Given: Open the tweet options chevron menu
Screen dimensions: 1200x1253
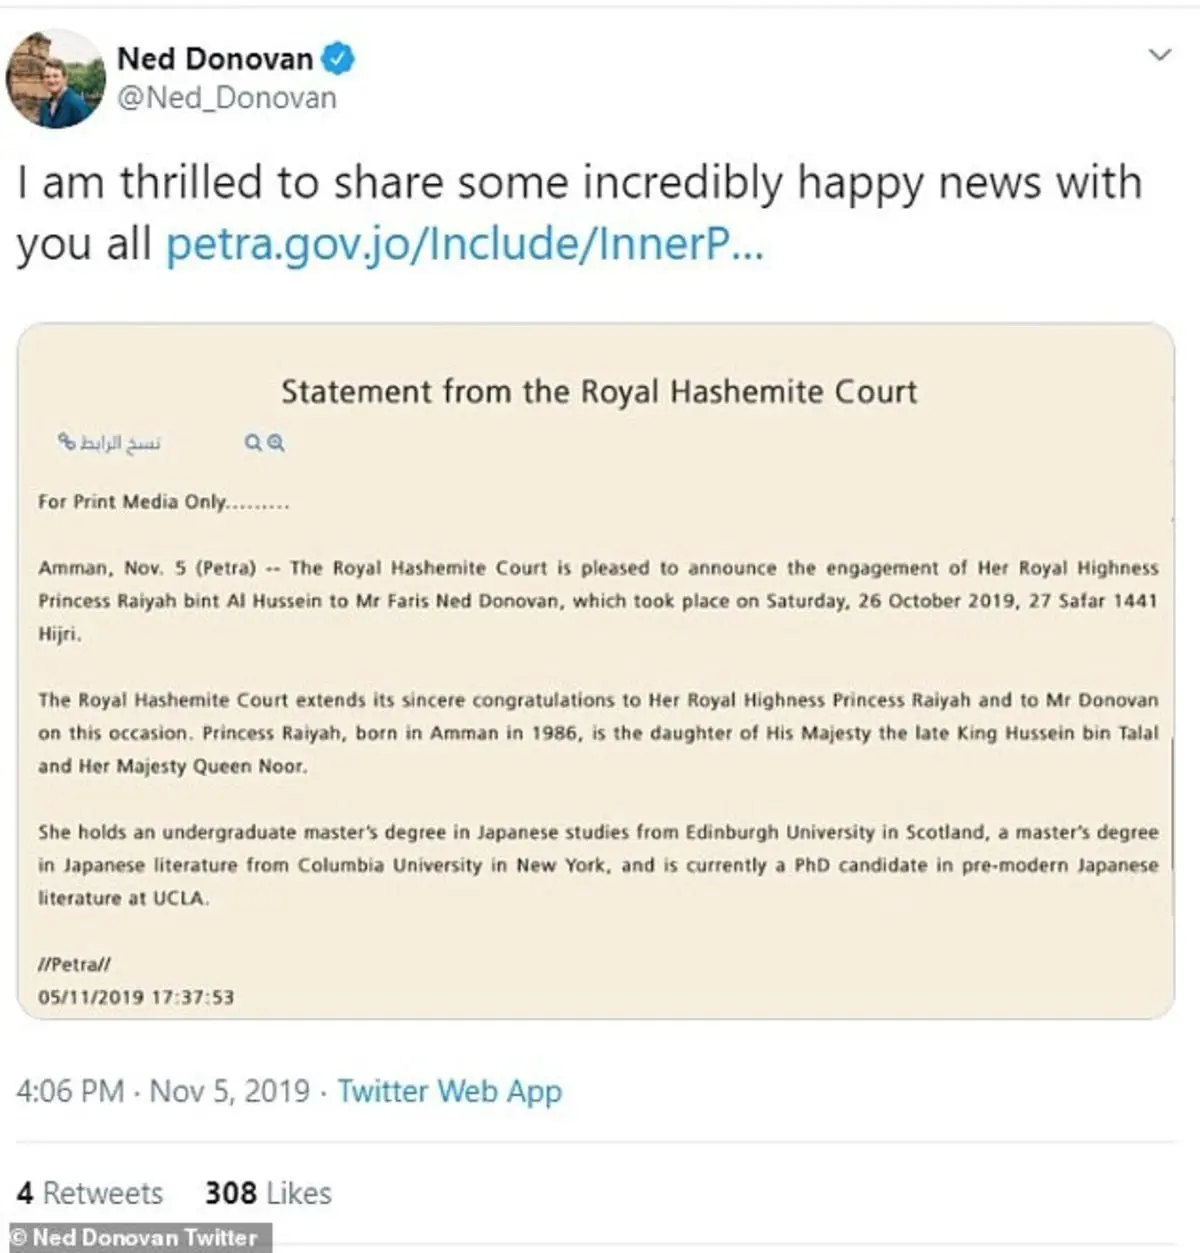Looking at the screenshot, I should tap(1159, 54).
